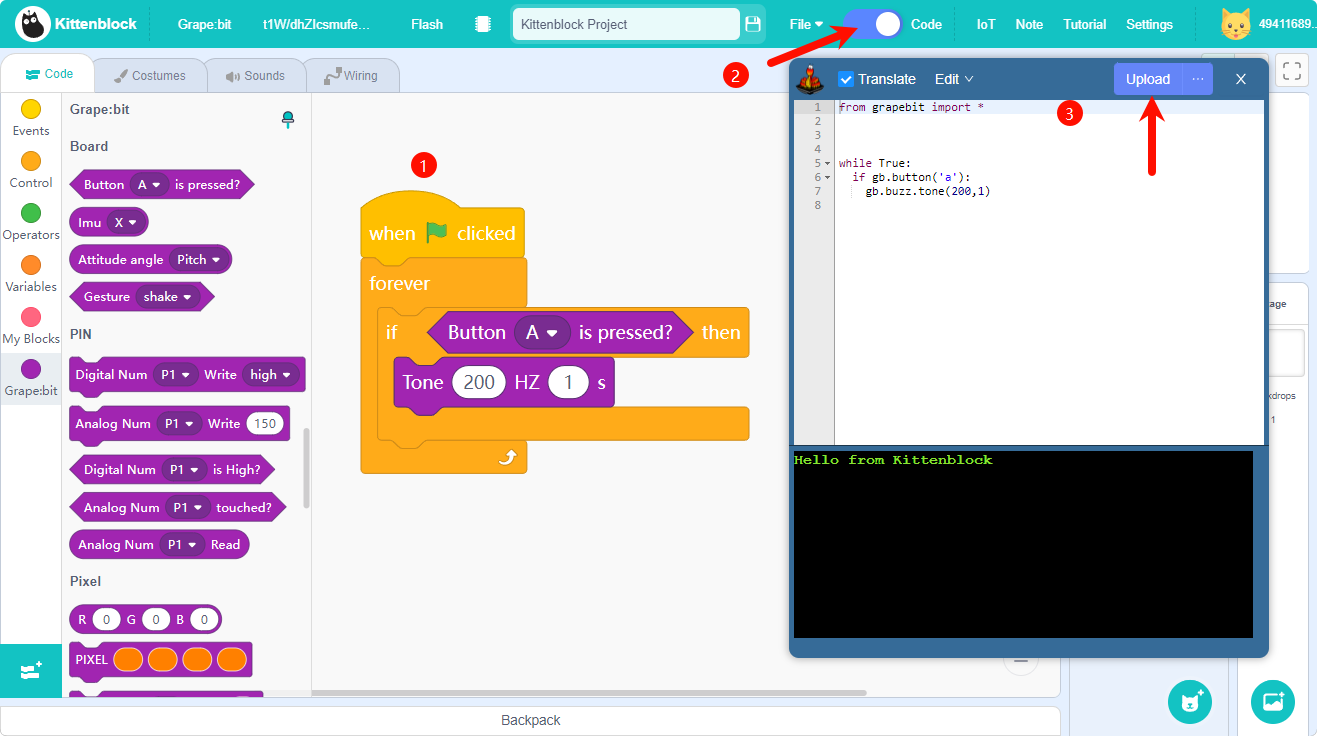Open the Settings menu
The width and height of the screenshot is (1317, 736).
(x=1149, y=24)
